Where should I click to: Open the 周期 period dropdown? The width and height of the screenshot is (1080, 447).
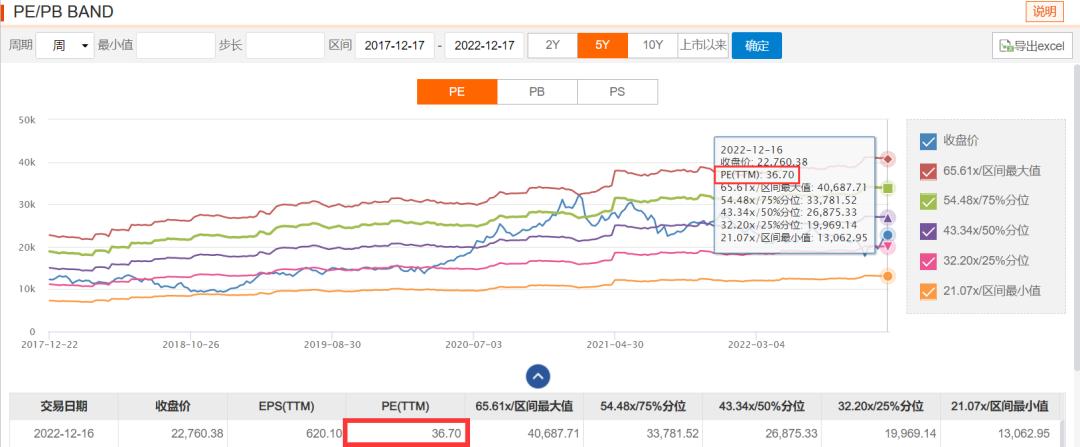65,45
